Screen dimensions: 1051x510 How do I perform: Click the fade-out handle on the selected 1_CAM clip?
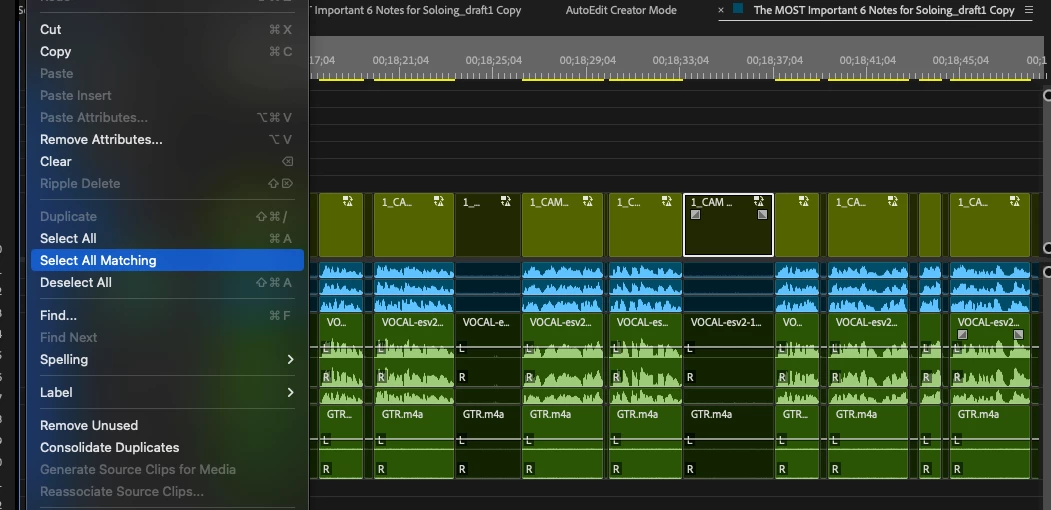762,214
